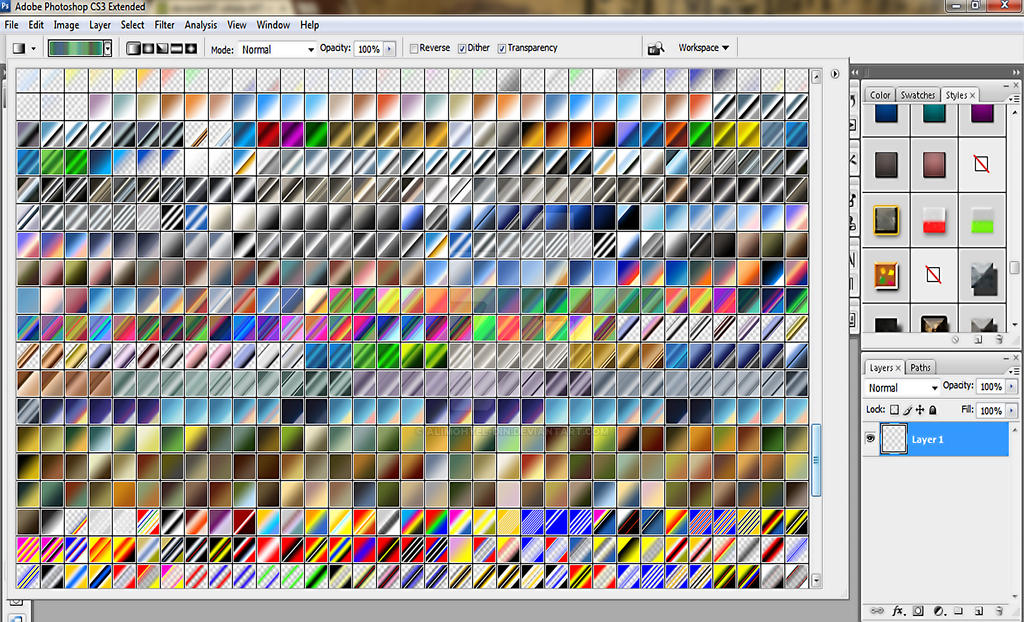Create a new group icon in Layers panel
Screen dimensions: 1024x622
pos(958,611)
